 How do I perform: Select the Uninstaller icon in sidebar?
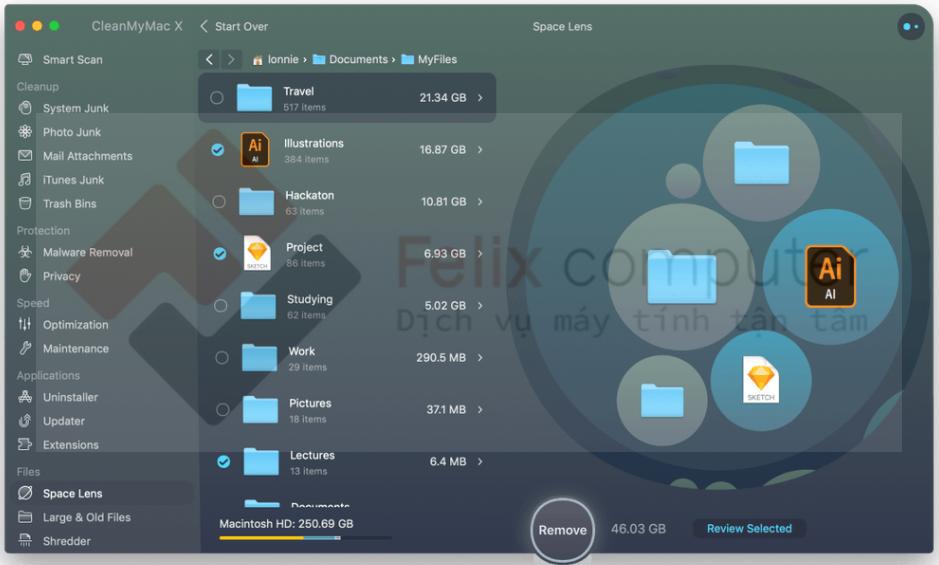point(25,397)
